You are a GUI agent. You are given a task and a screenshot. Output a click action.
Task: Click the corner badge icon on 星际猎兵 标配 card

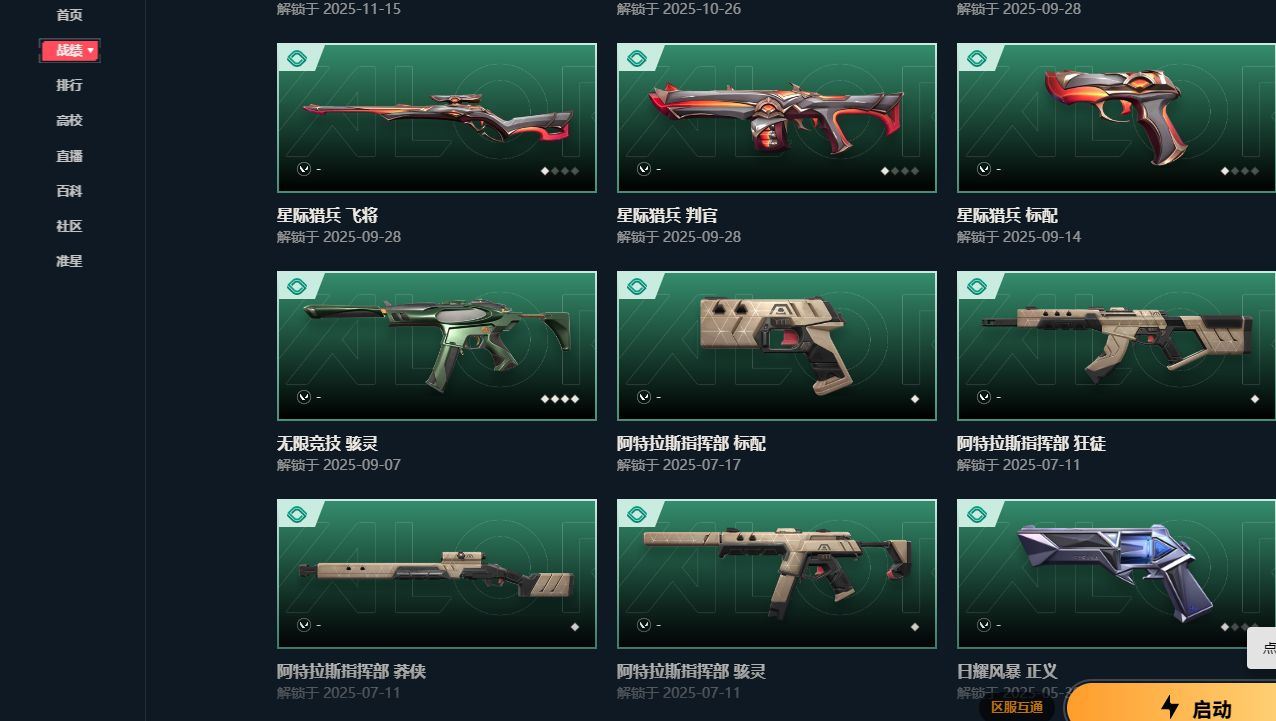[976, 59]
